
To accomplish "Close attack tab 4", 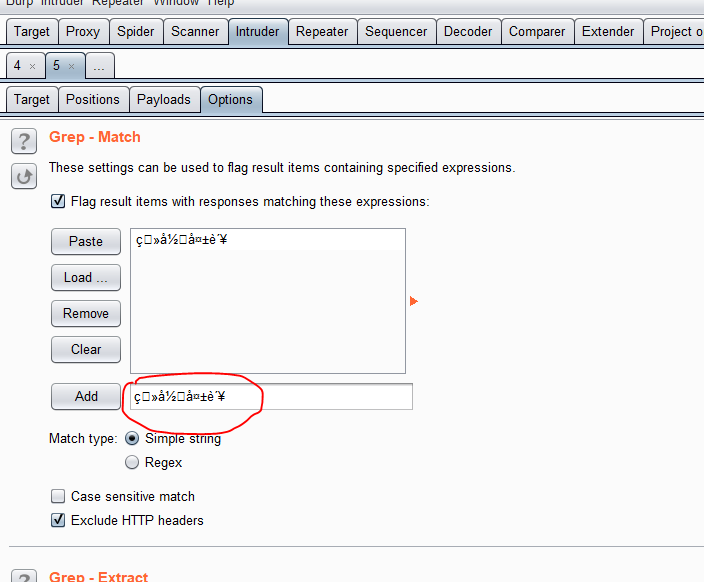I will point(32,66).
